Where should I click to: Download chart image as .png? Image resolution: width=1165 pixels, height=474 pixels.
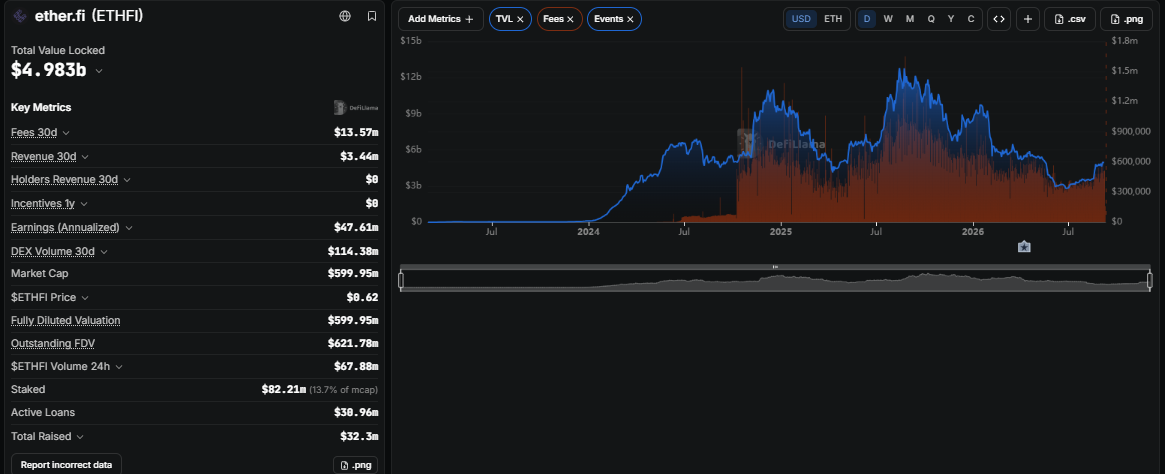[1126, 19]
